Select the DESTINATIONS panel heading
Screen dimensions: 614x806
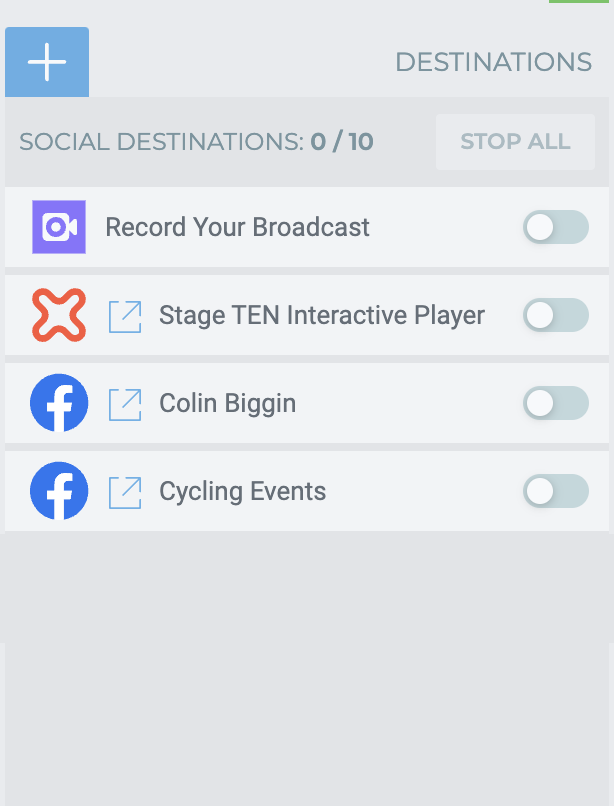click(x=494, y=62)
